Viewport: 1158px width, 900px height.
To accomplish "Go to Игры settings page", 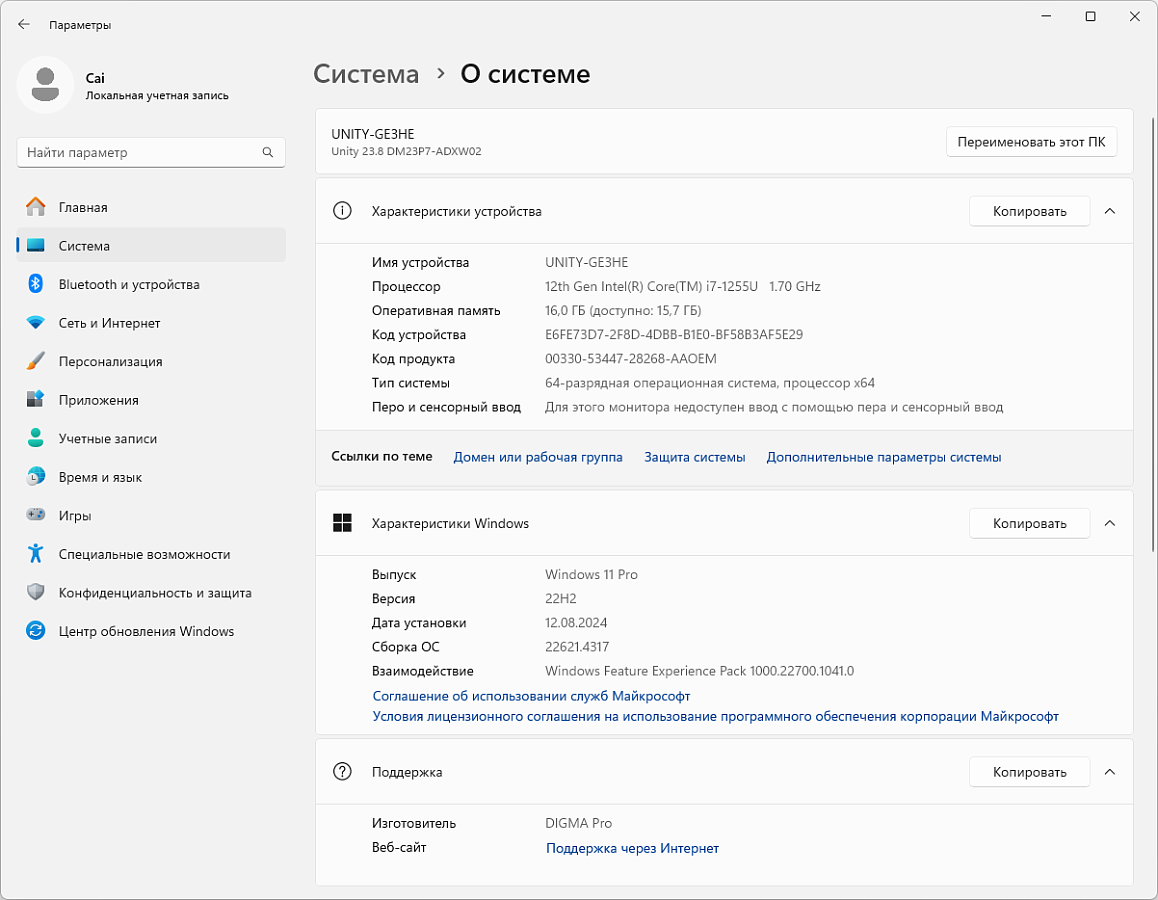I will [151, 515].
